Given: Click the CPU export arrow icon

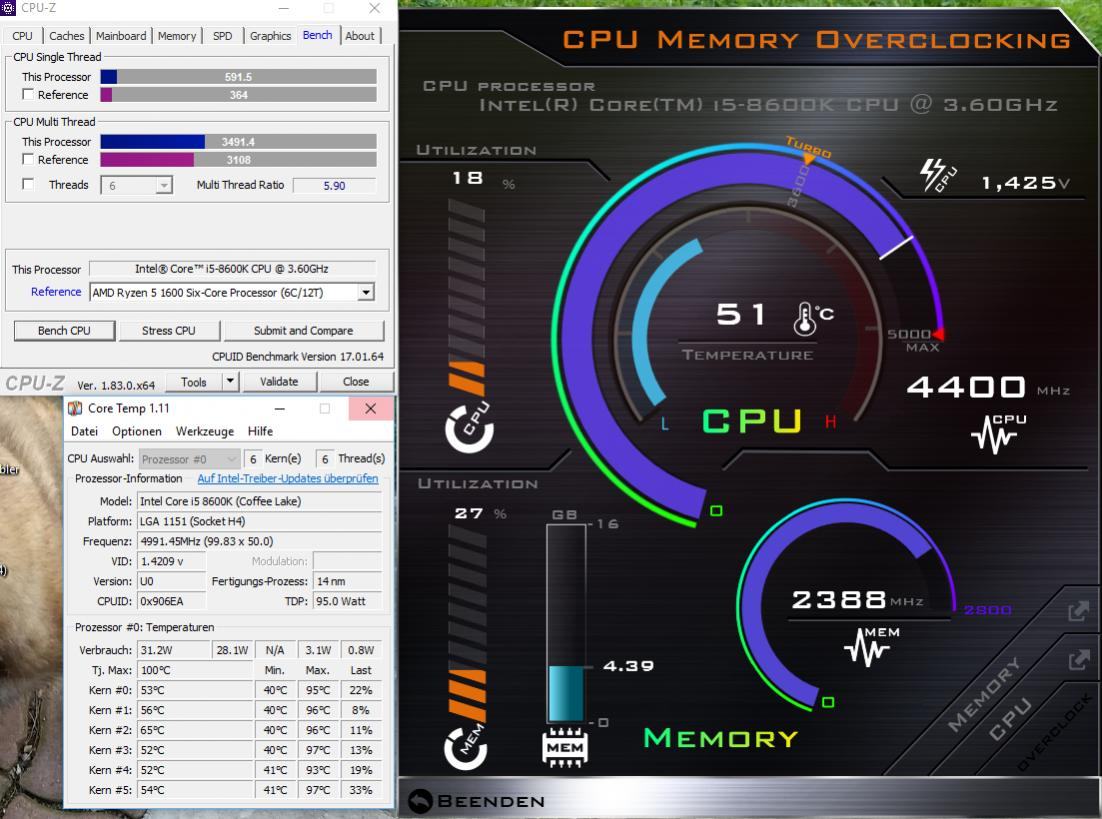Looking at the screenshot, I should click(x=1079, y=660).
